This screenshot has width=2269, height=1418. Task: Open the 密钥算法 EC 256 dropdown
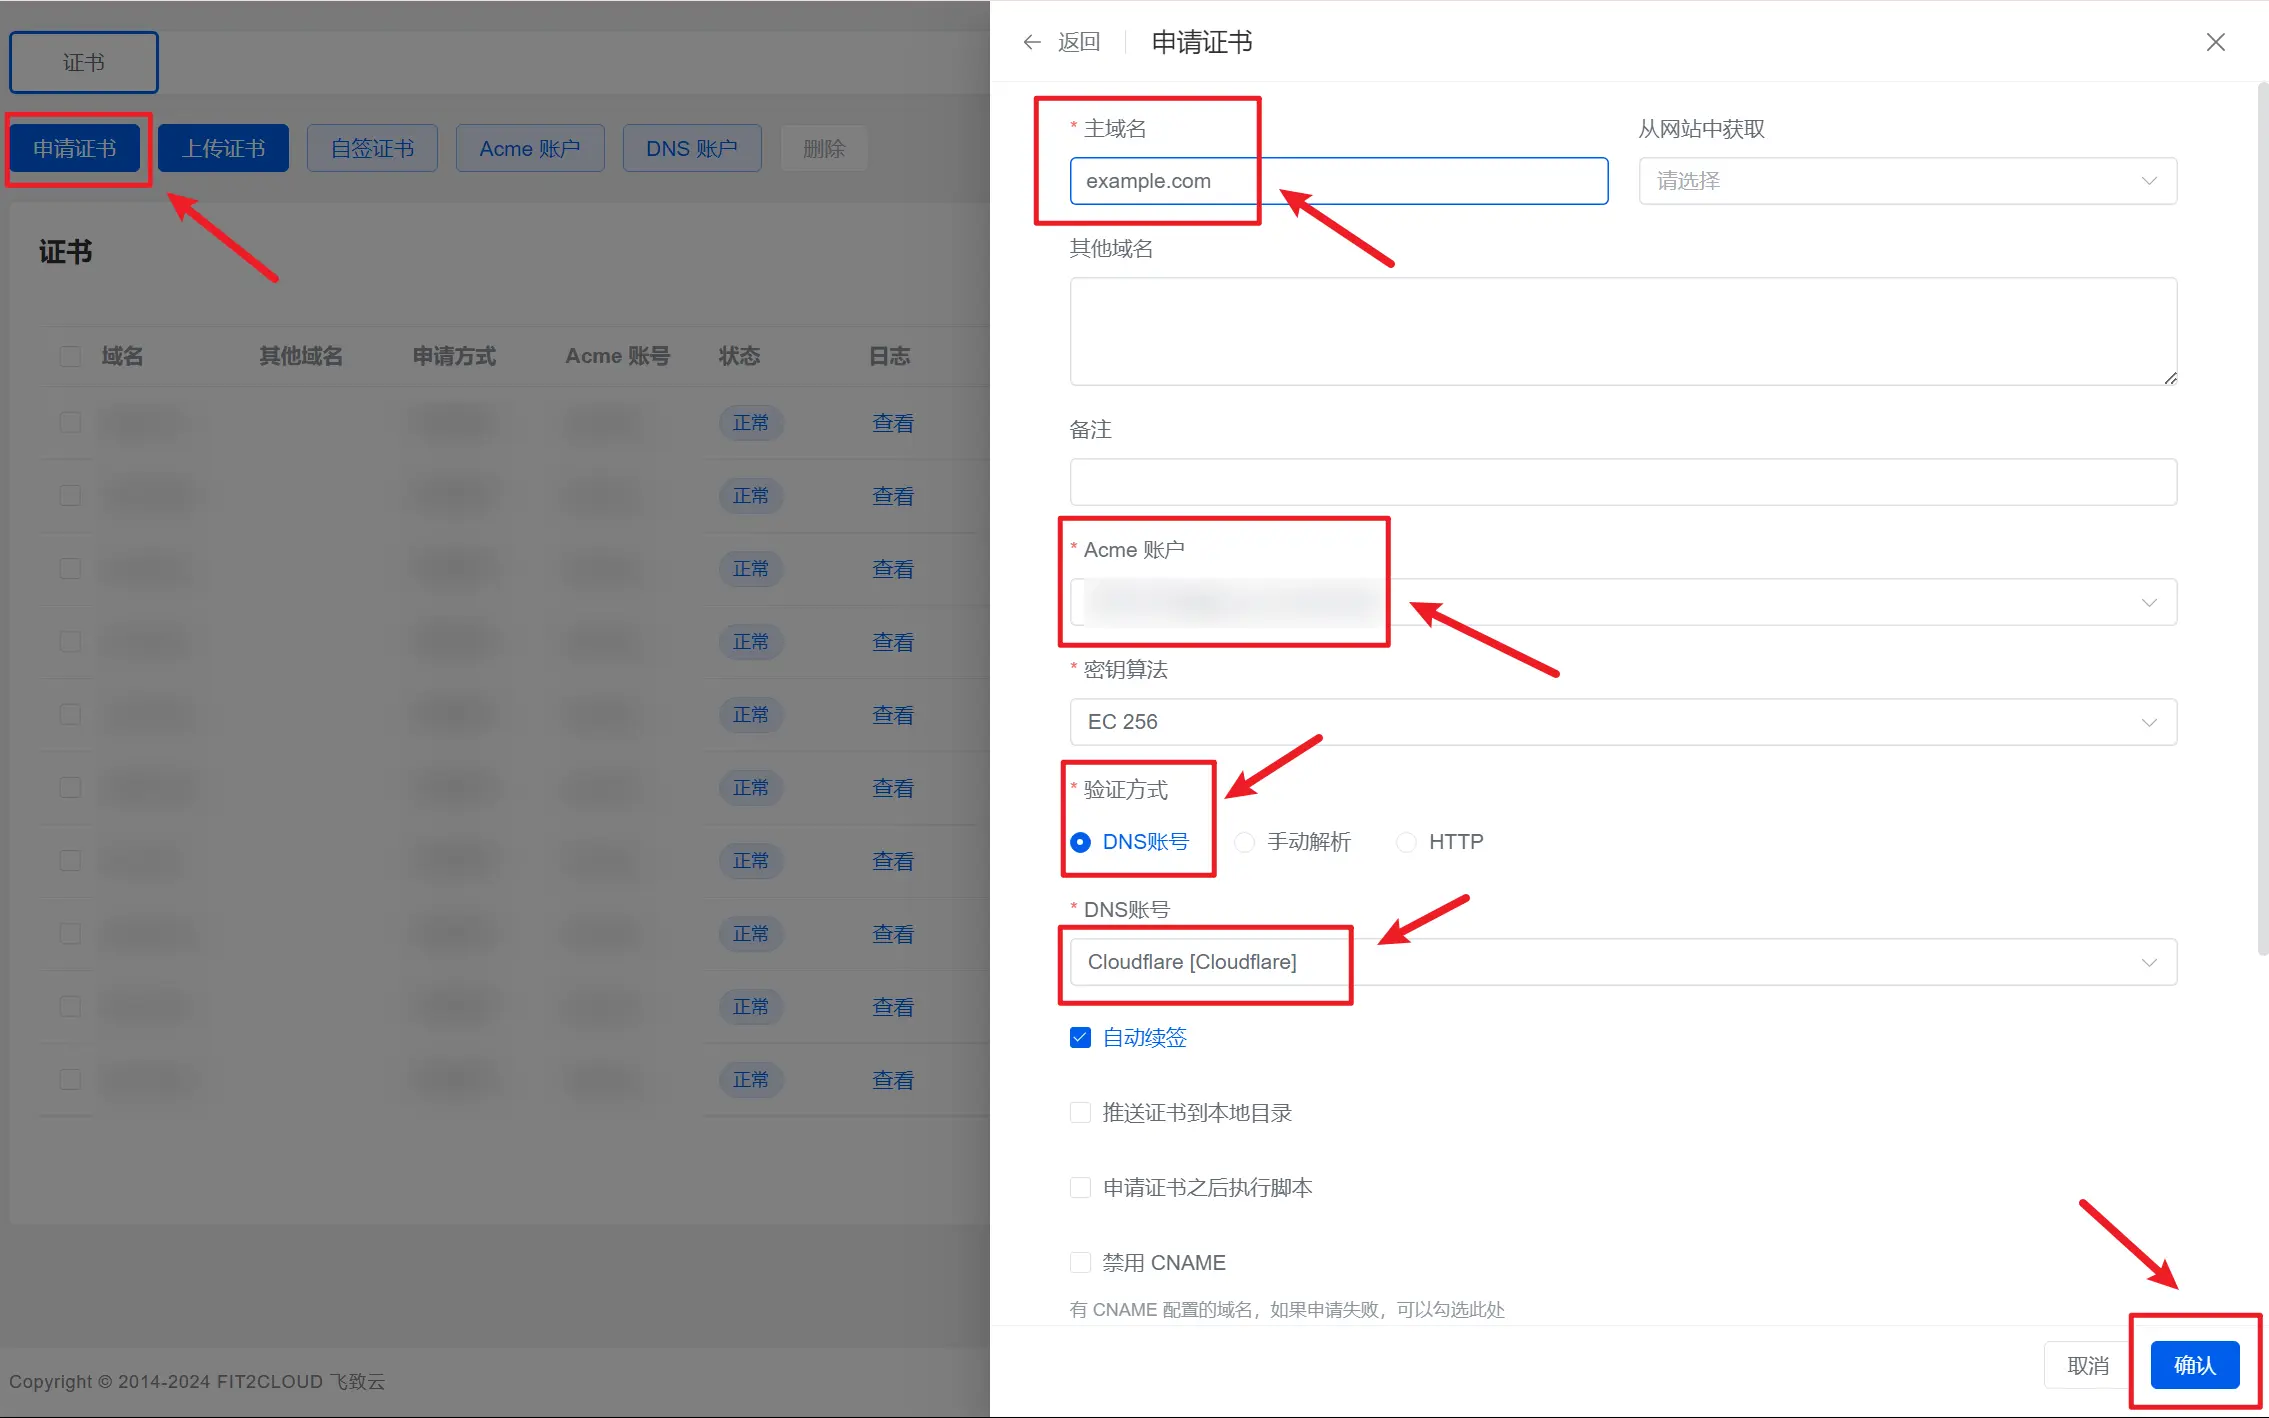(x=1622, y=722)
